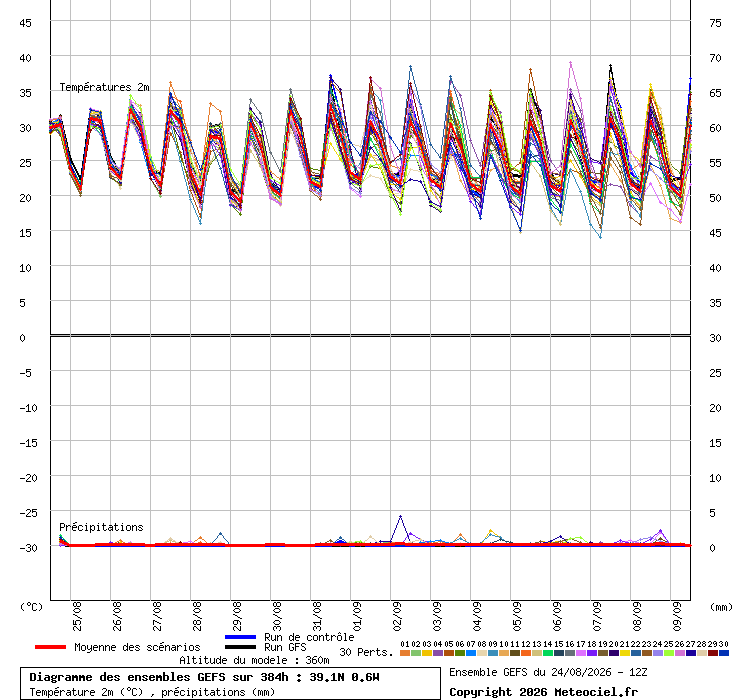Select the 01/09 date label on axis
The image size is (740, 700).
point(357,616)
